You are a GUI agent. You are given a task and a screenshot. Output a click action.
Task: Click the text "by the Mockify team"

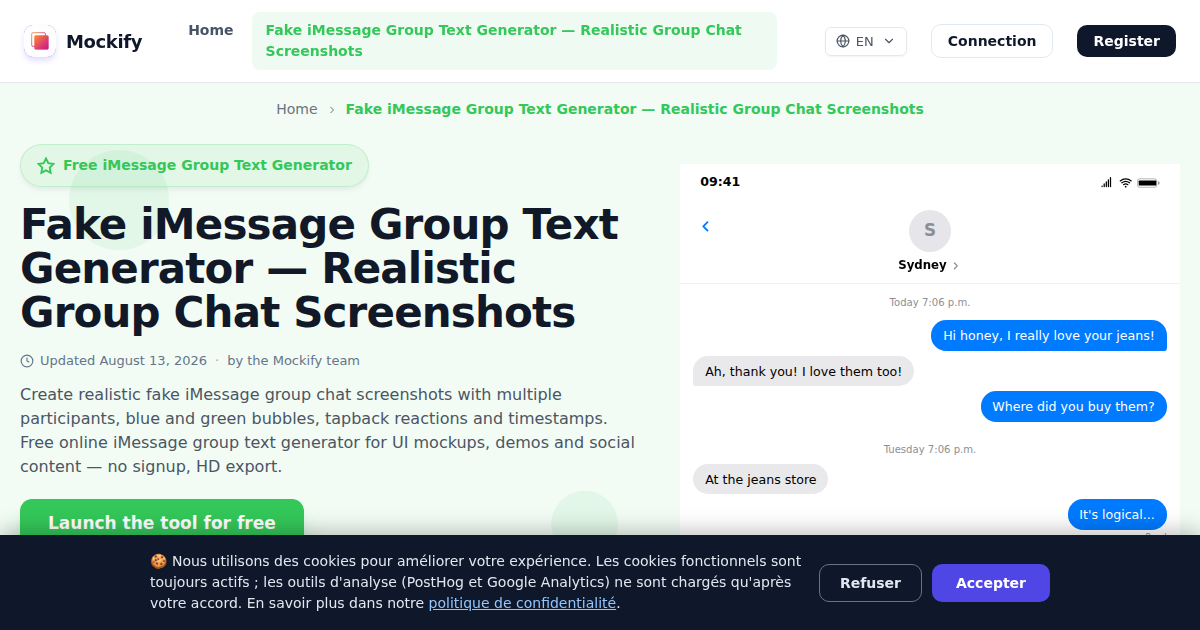pyautogui.click(x=293, y=361)
